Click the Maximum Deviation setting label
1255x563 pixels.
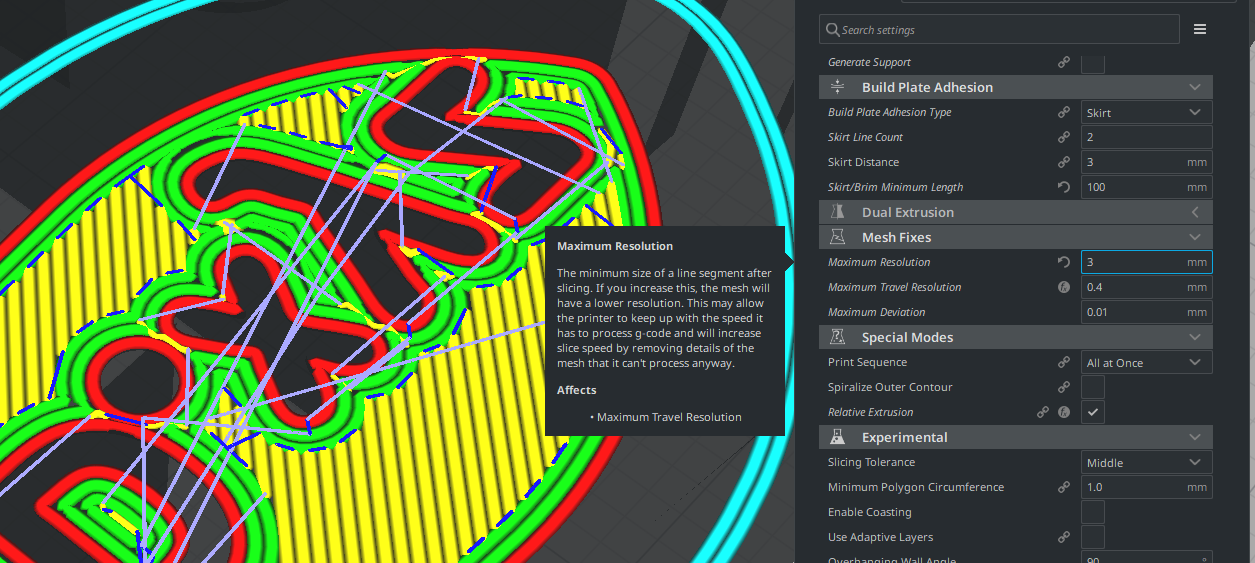(877, 312)
